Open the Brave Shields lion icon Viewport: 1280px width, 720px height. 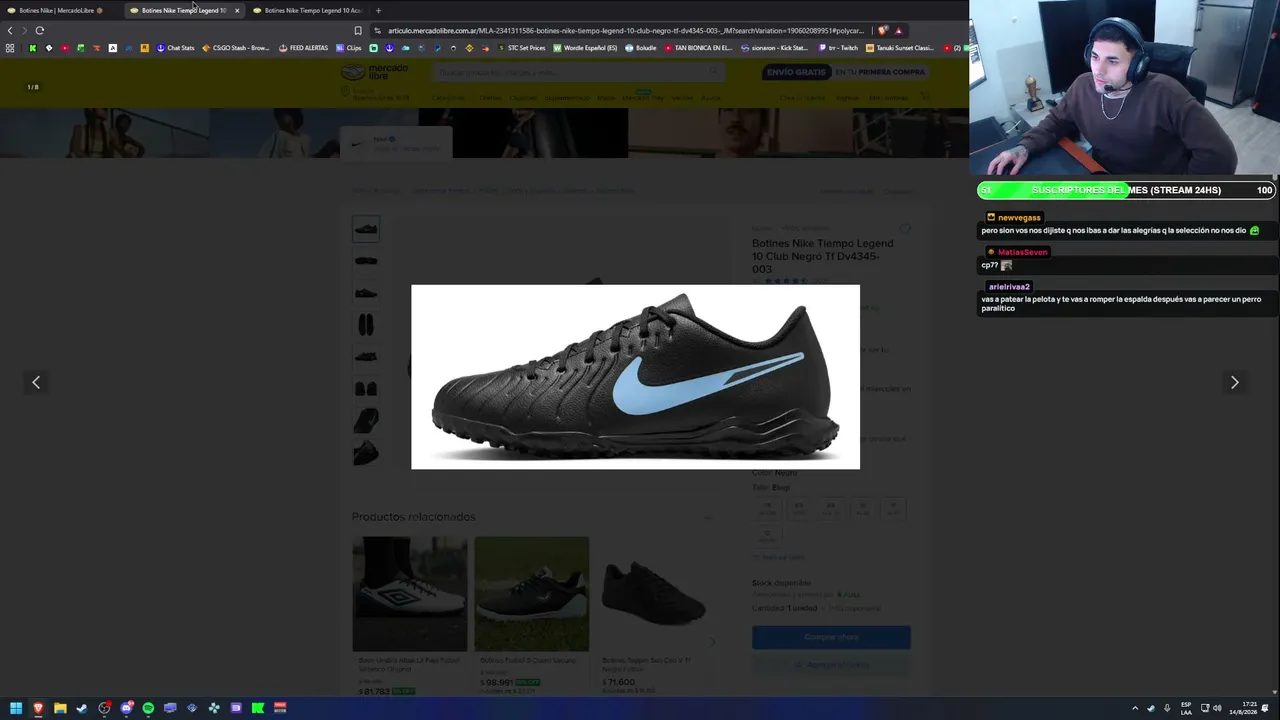883,30
